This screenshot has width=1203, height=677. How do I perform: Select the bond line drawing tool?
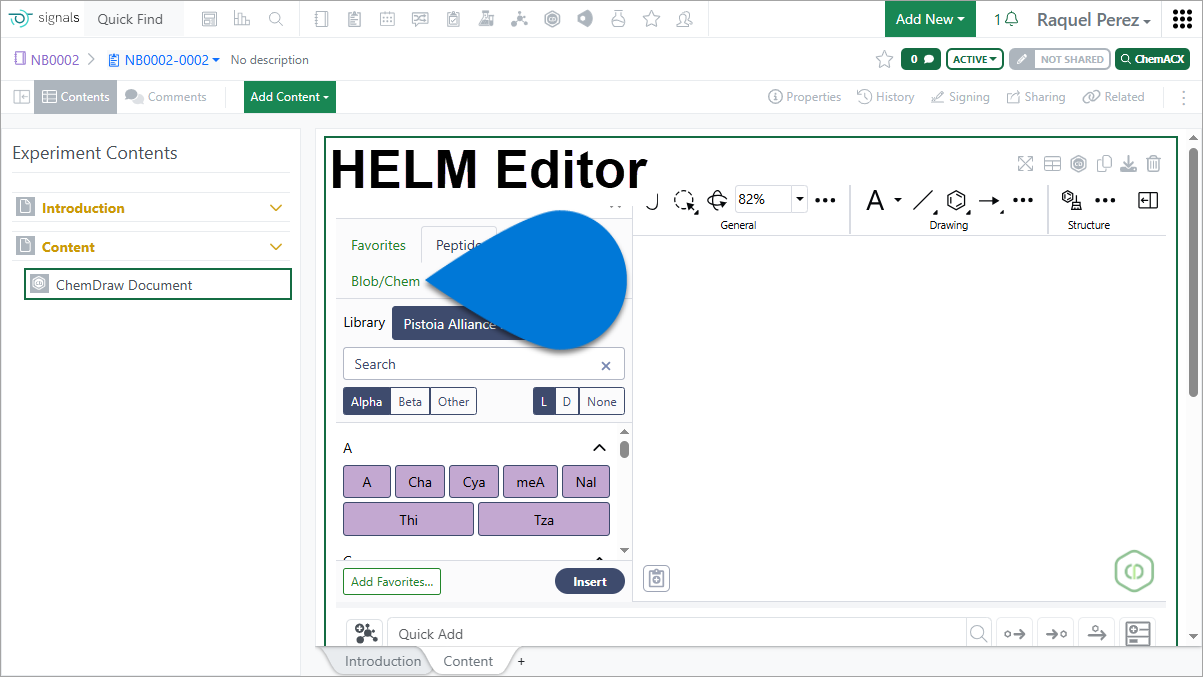pos(923,200)
